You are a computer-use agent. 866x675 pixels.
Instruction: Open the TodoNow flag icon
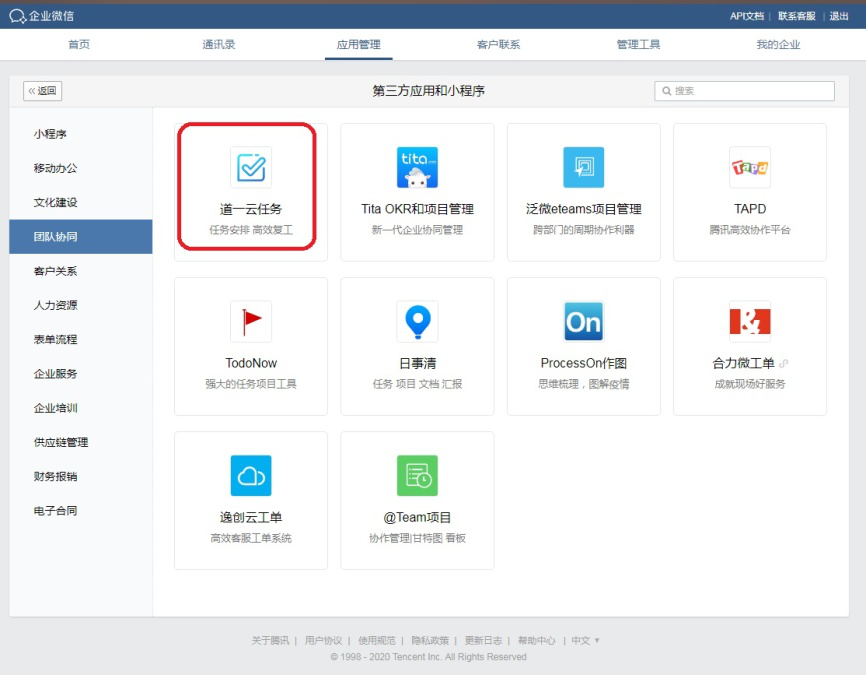pyautogui.click(x=250, y=322)
